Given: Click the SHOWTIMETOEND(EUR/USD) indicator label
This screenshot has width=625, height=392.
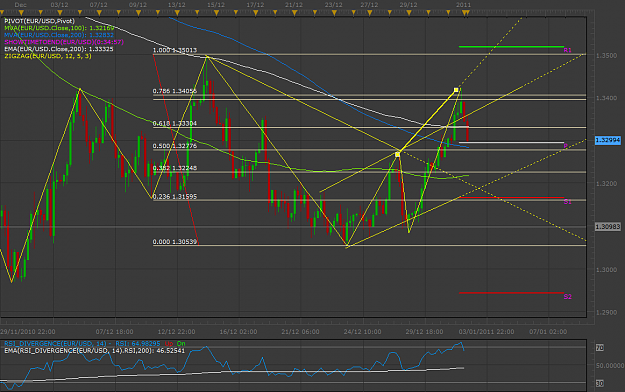Looking at the screenshot, I should click(x=64, y=42).
